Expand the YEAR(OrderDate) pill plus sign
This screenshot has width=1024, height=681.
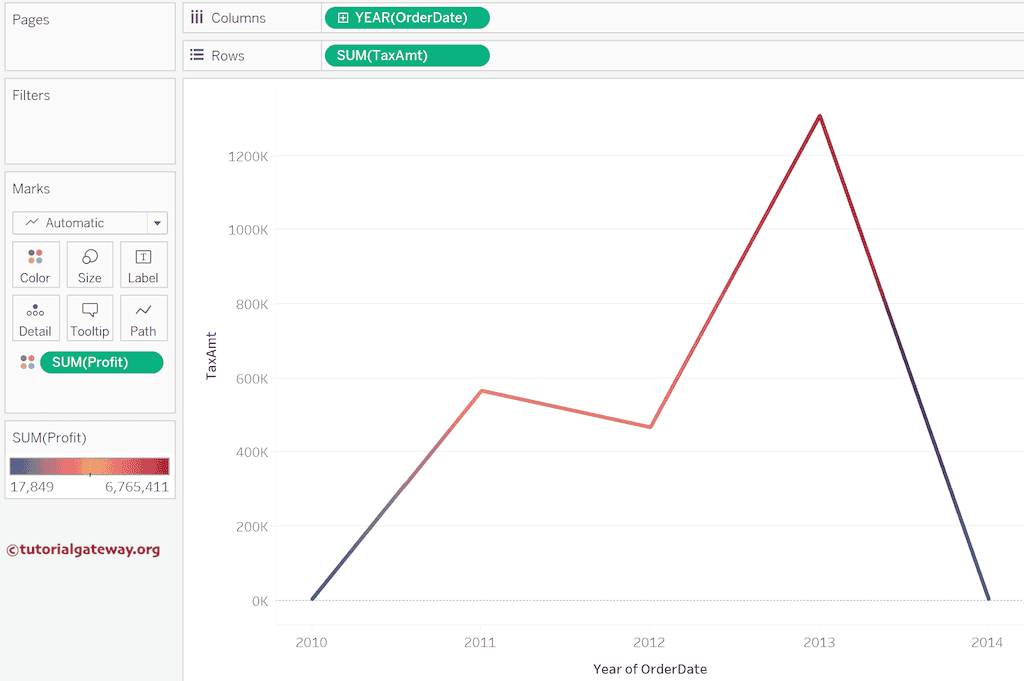343,18
